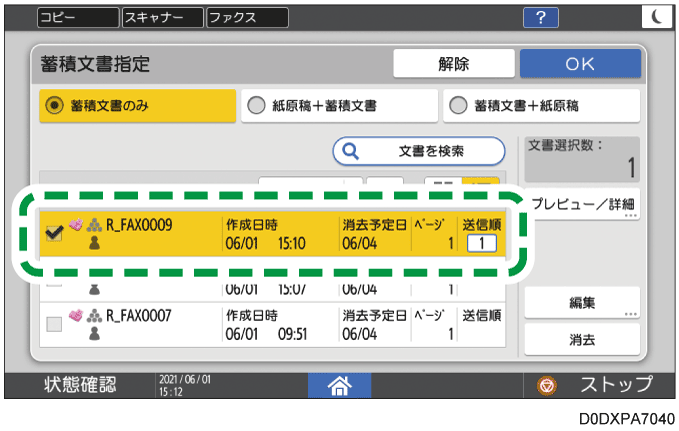Viewport: 679px width, 431px height.
Task: Select 蓄積文書のみ radio option
Action: click(x=138, y=106)
